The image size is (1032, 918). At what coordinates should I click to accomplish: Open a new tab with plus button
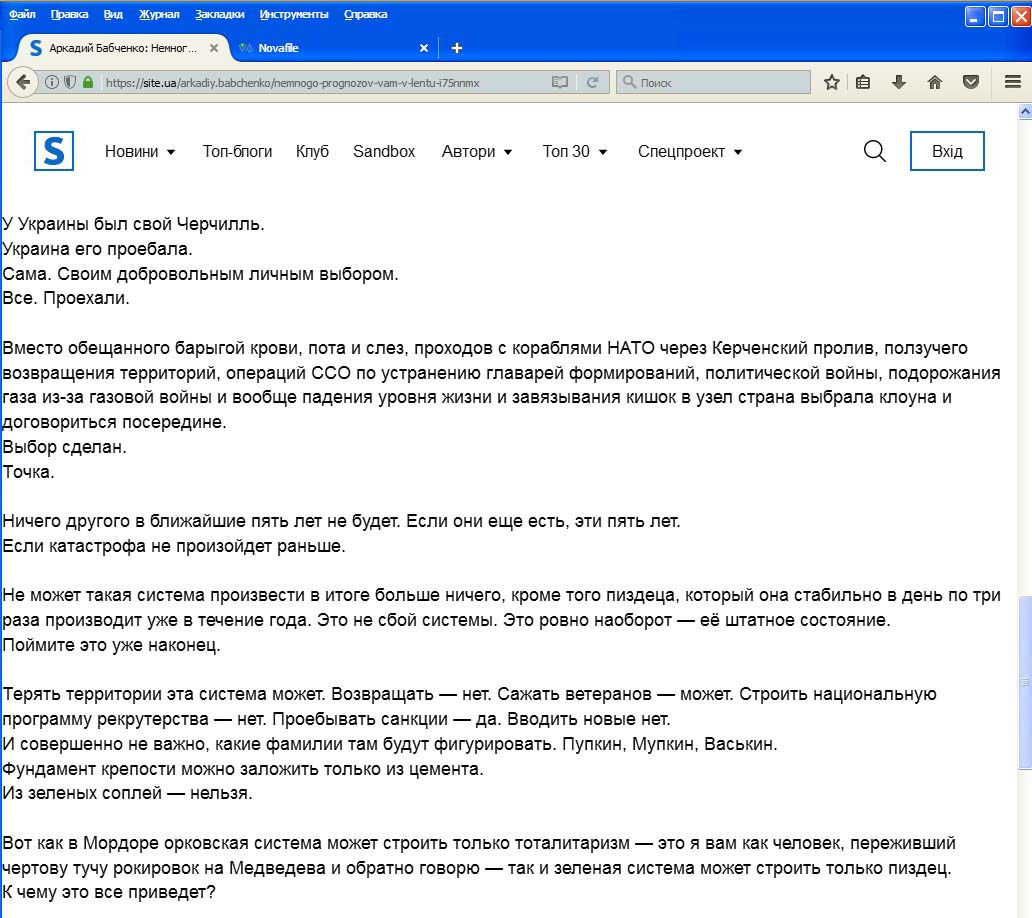(x=457, y=48)
